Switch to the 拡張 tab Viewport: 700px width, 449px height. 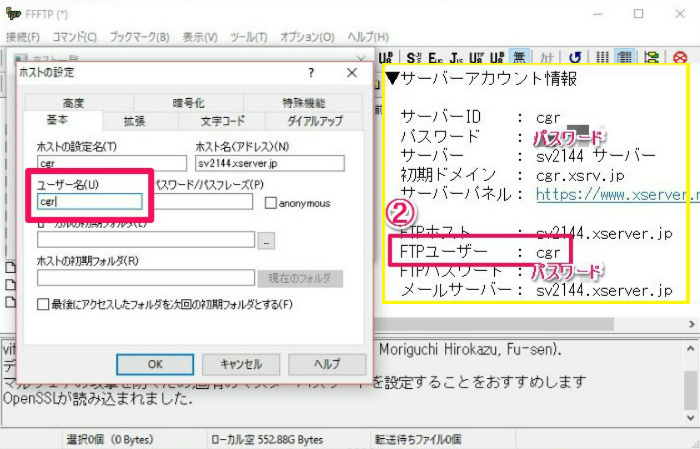point(134,121)
